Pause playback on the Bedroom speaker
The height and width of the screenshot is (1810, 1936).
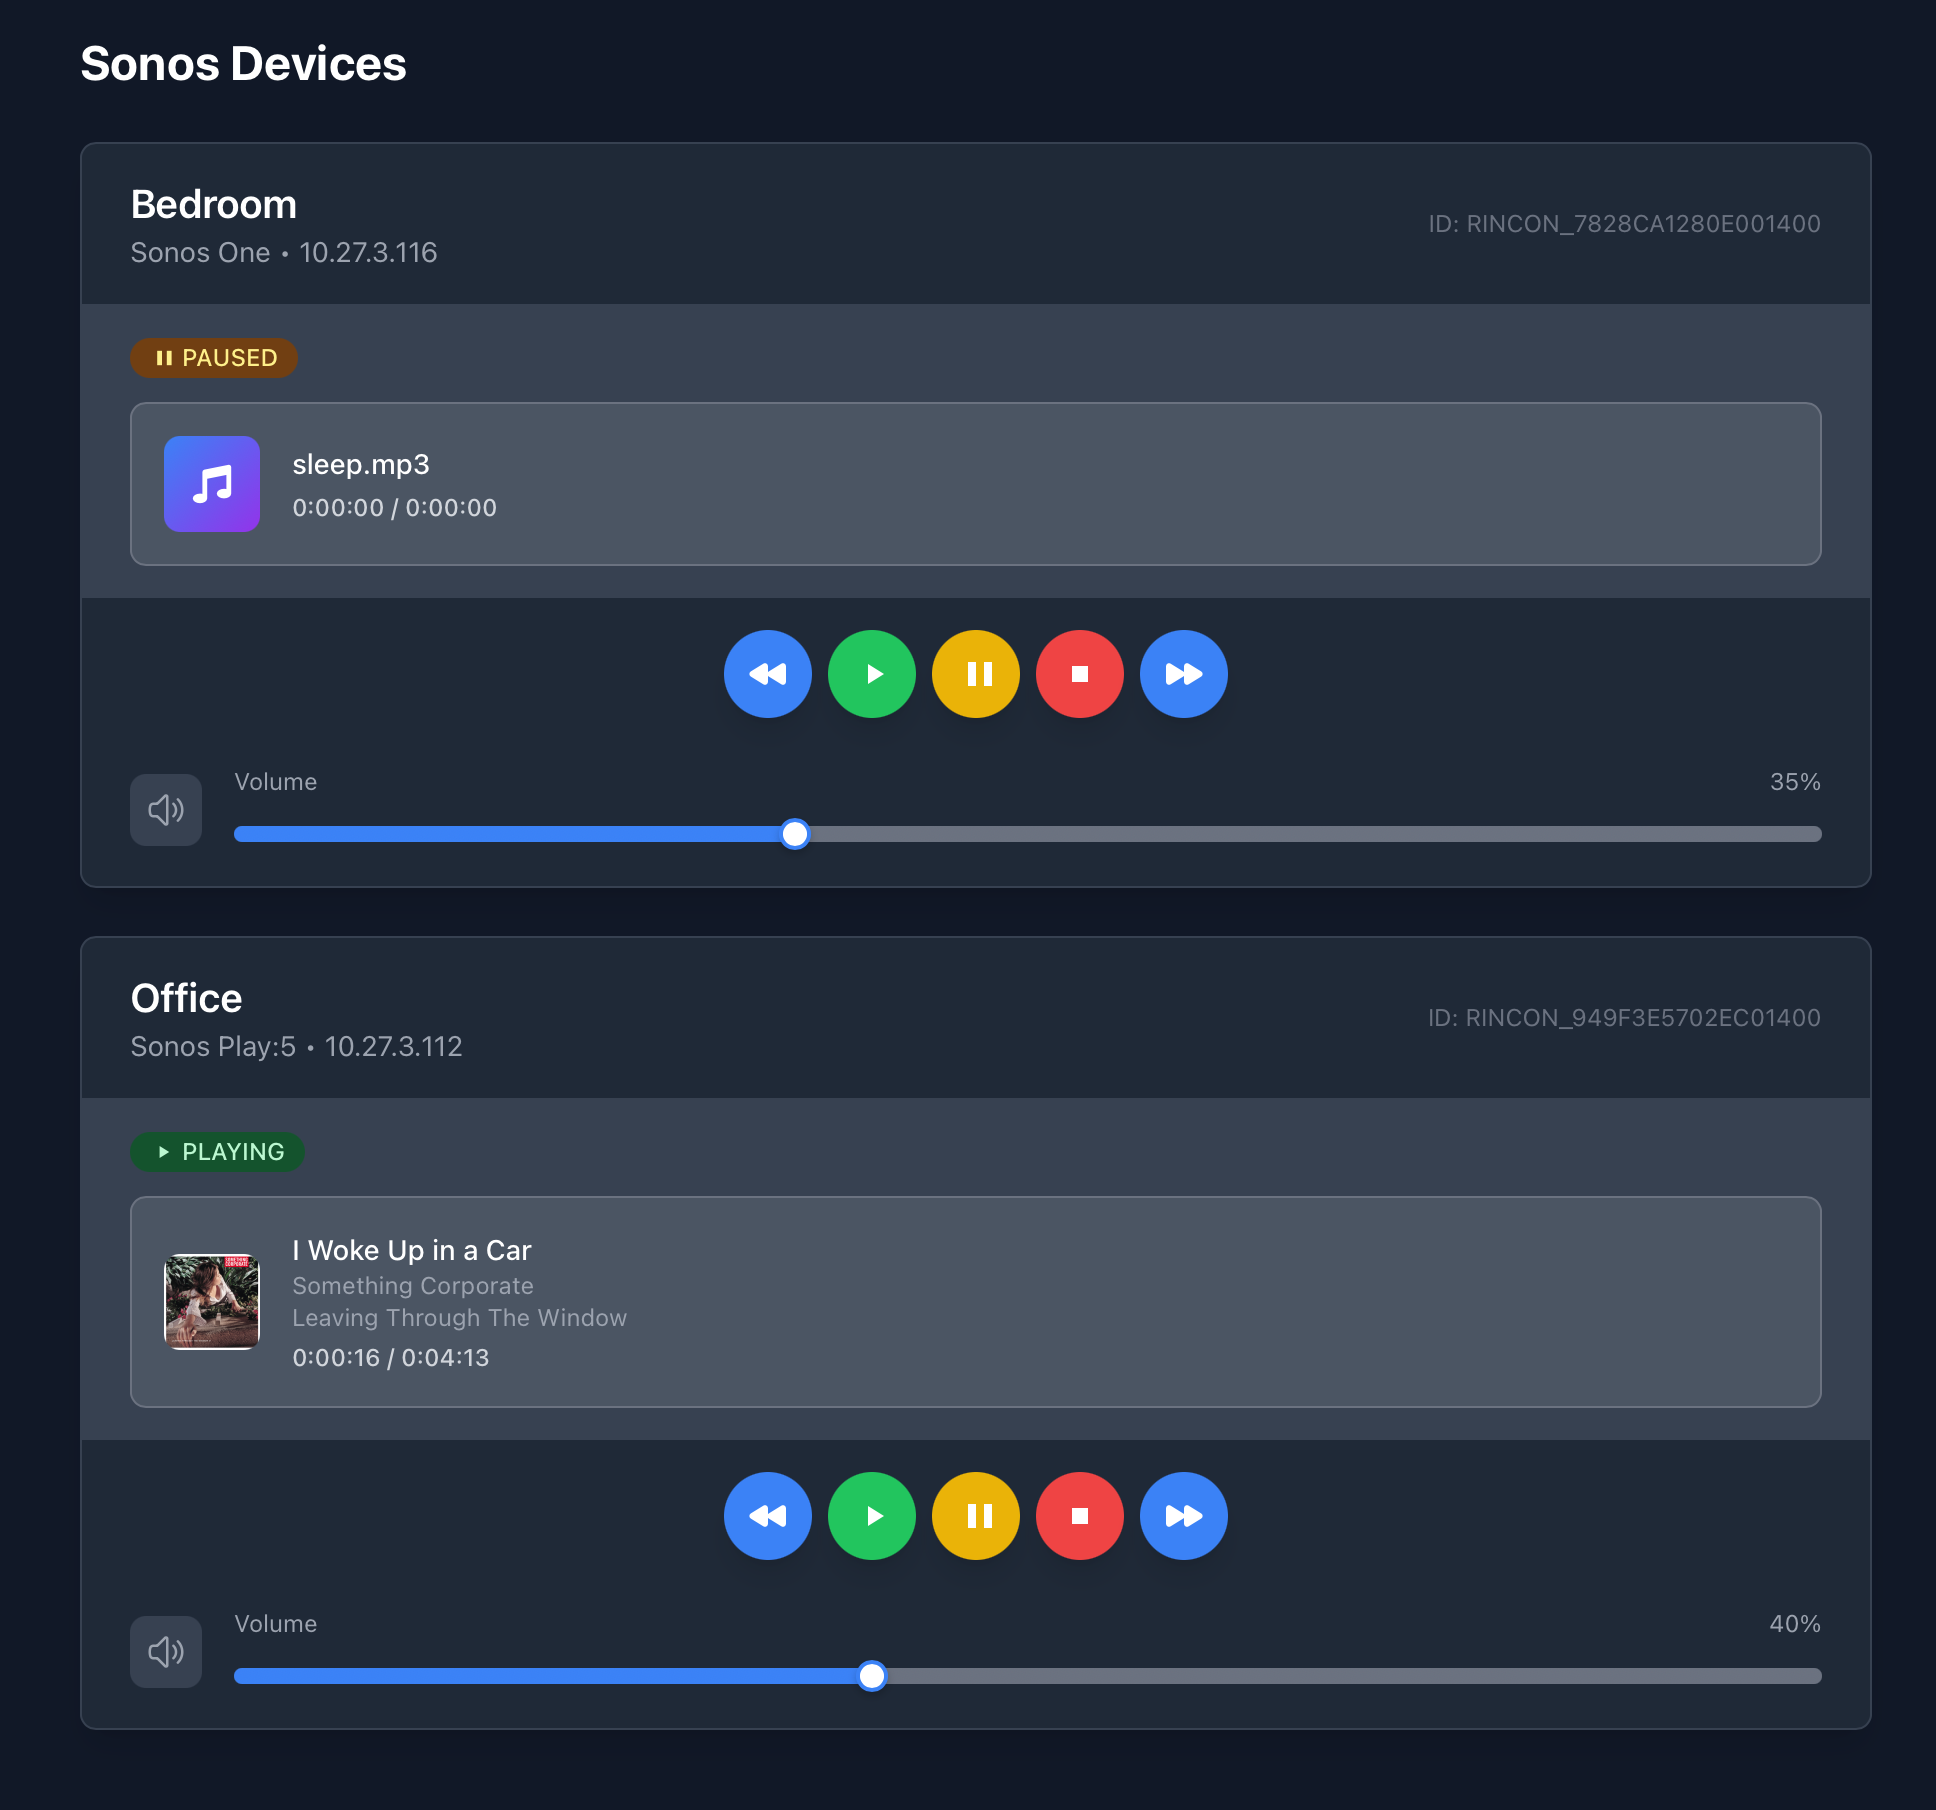[975, 674]
